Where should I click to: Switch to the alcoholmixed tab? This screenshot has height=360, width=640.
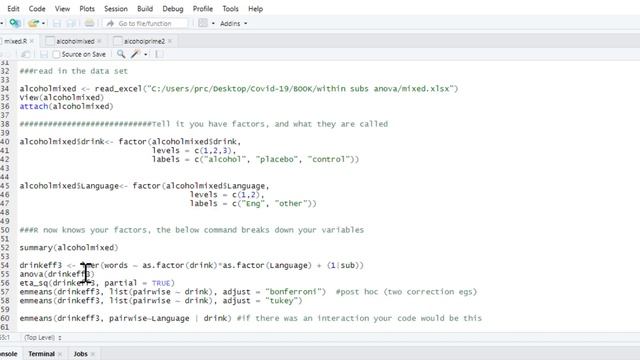tap(75, 41)
